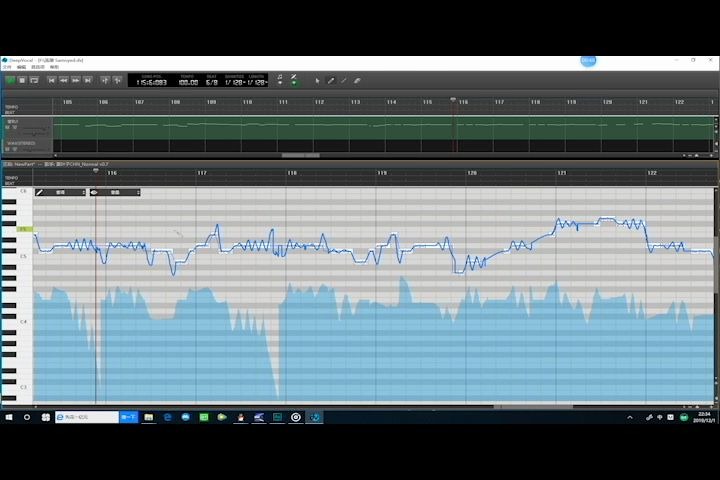The width and height of the screenshot is (720, 480).
Task: Click measure 117 in the piano roll ruler
Action: tap(202, 173)
